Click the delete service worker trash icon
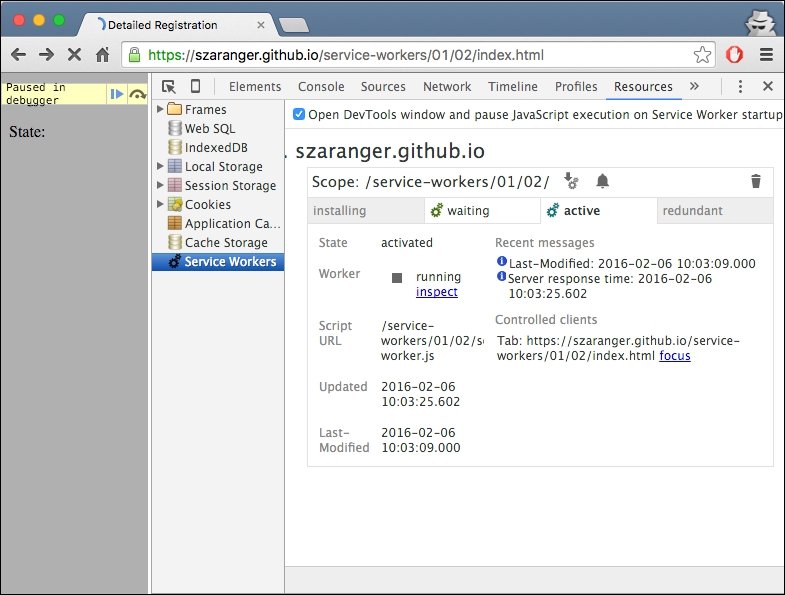The height and width of the screenshot is (595, 785). coord(756,181)
